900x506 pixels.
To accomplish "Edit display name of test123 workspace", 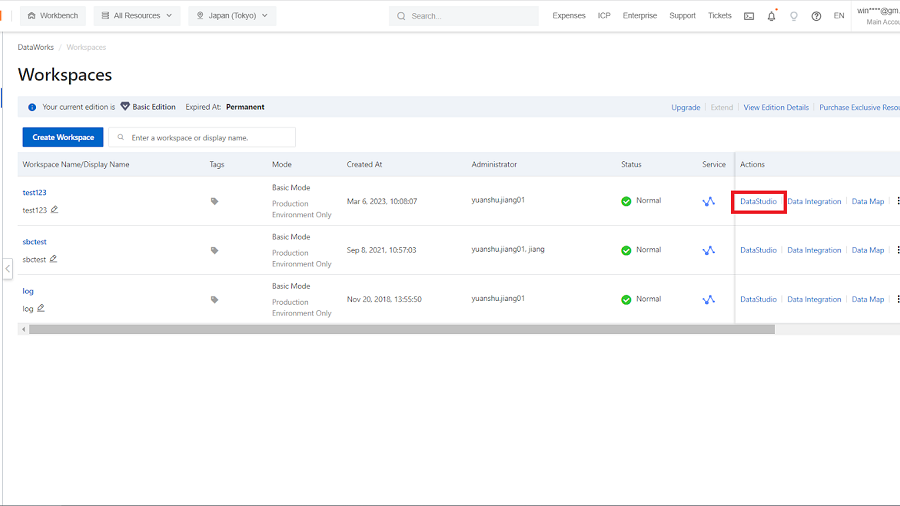I will [x=55, y=210].
